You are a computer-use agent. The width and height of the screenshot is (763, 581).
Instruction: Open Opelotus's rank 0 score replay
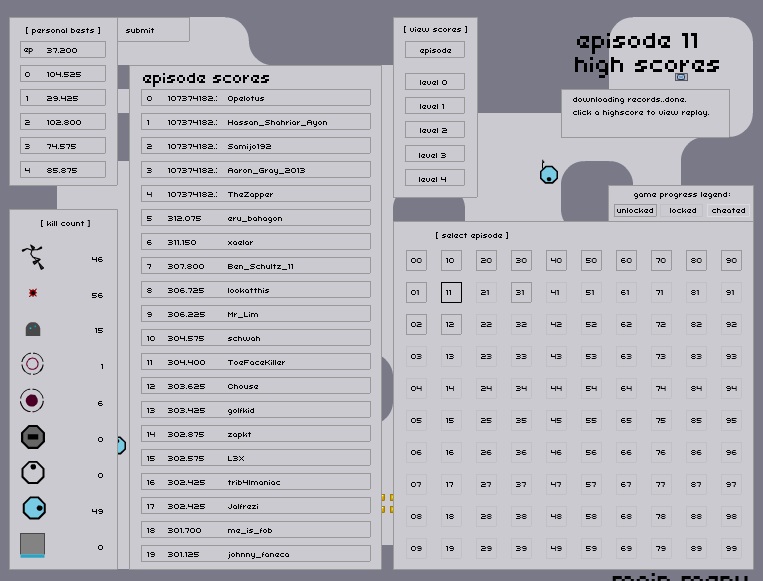(256, 98)
